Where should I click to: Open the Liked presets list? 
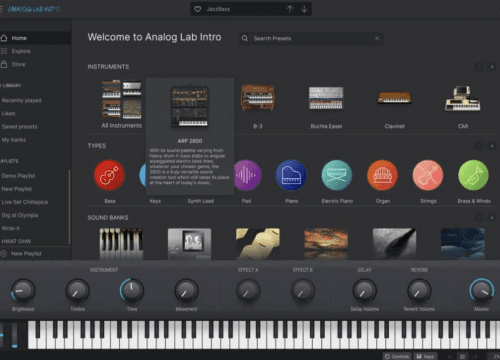[8, 113]
